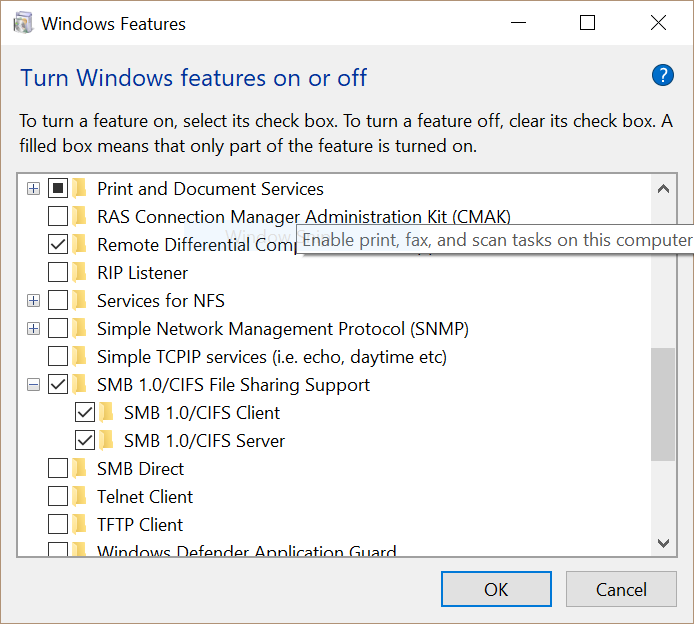The height and width of the screenshot is (624, 694).
Task: Select the Services for NFS label
Action: [x=161, y=300]
